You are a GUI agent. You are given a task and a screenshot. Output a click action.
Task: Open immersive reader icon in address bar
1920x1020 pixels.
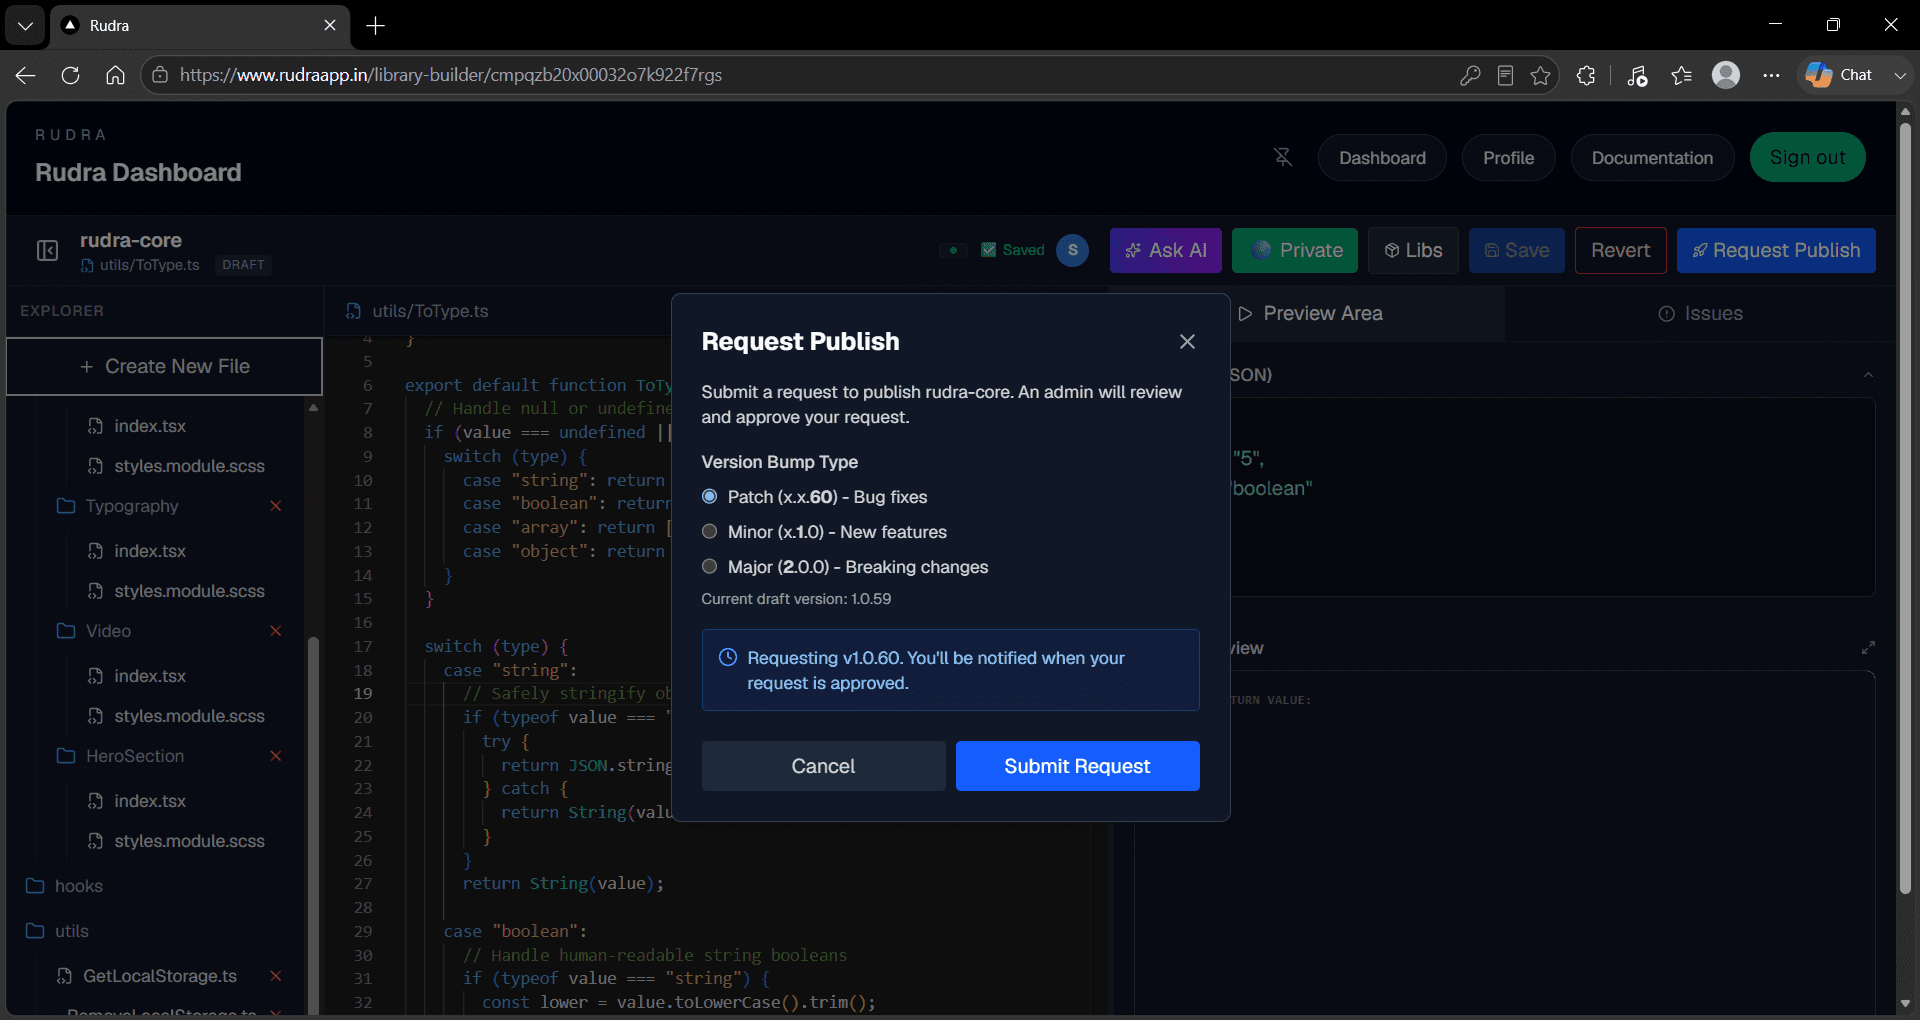1505,75
